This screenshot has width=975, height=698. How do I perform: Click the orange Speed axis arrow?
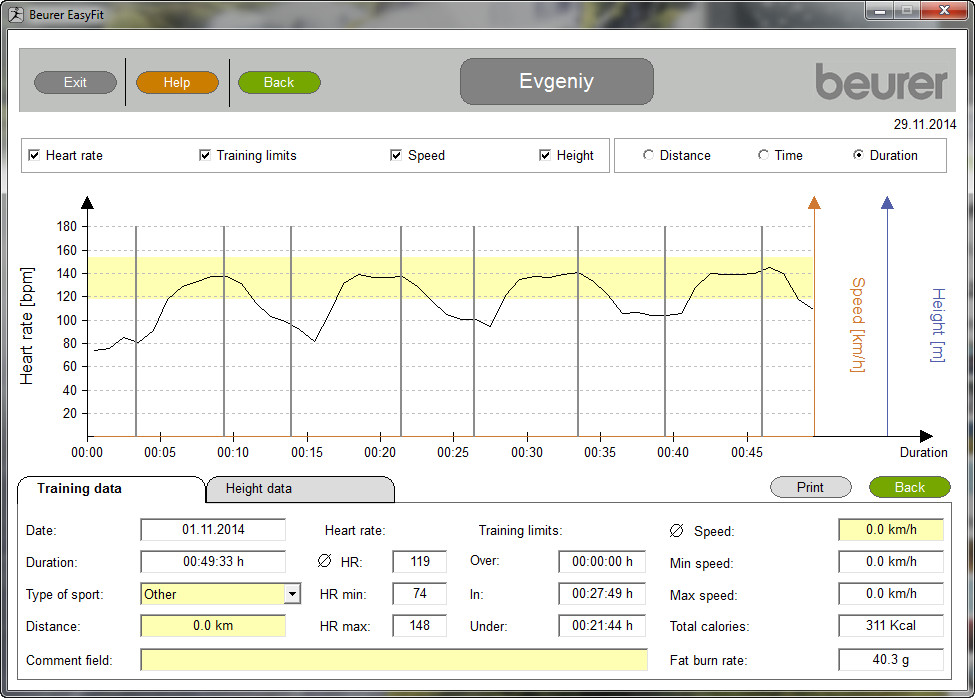coord(814,204)
